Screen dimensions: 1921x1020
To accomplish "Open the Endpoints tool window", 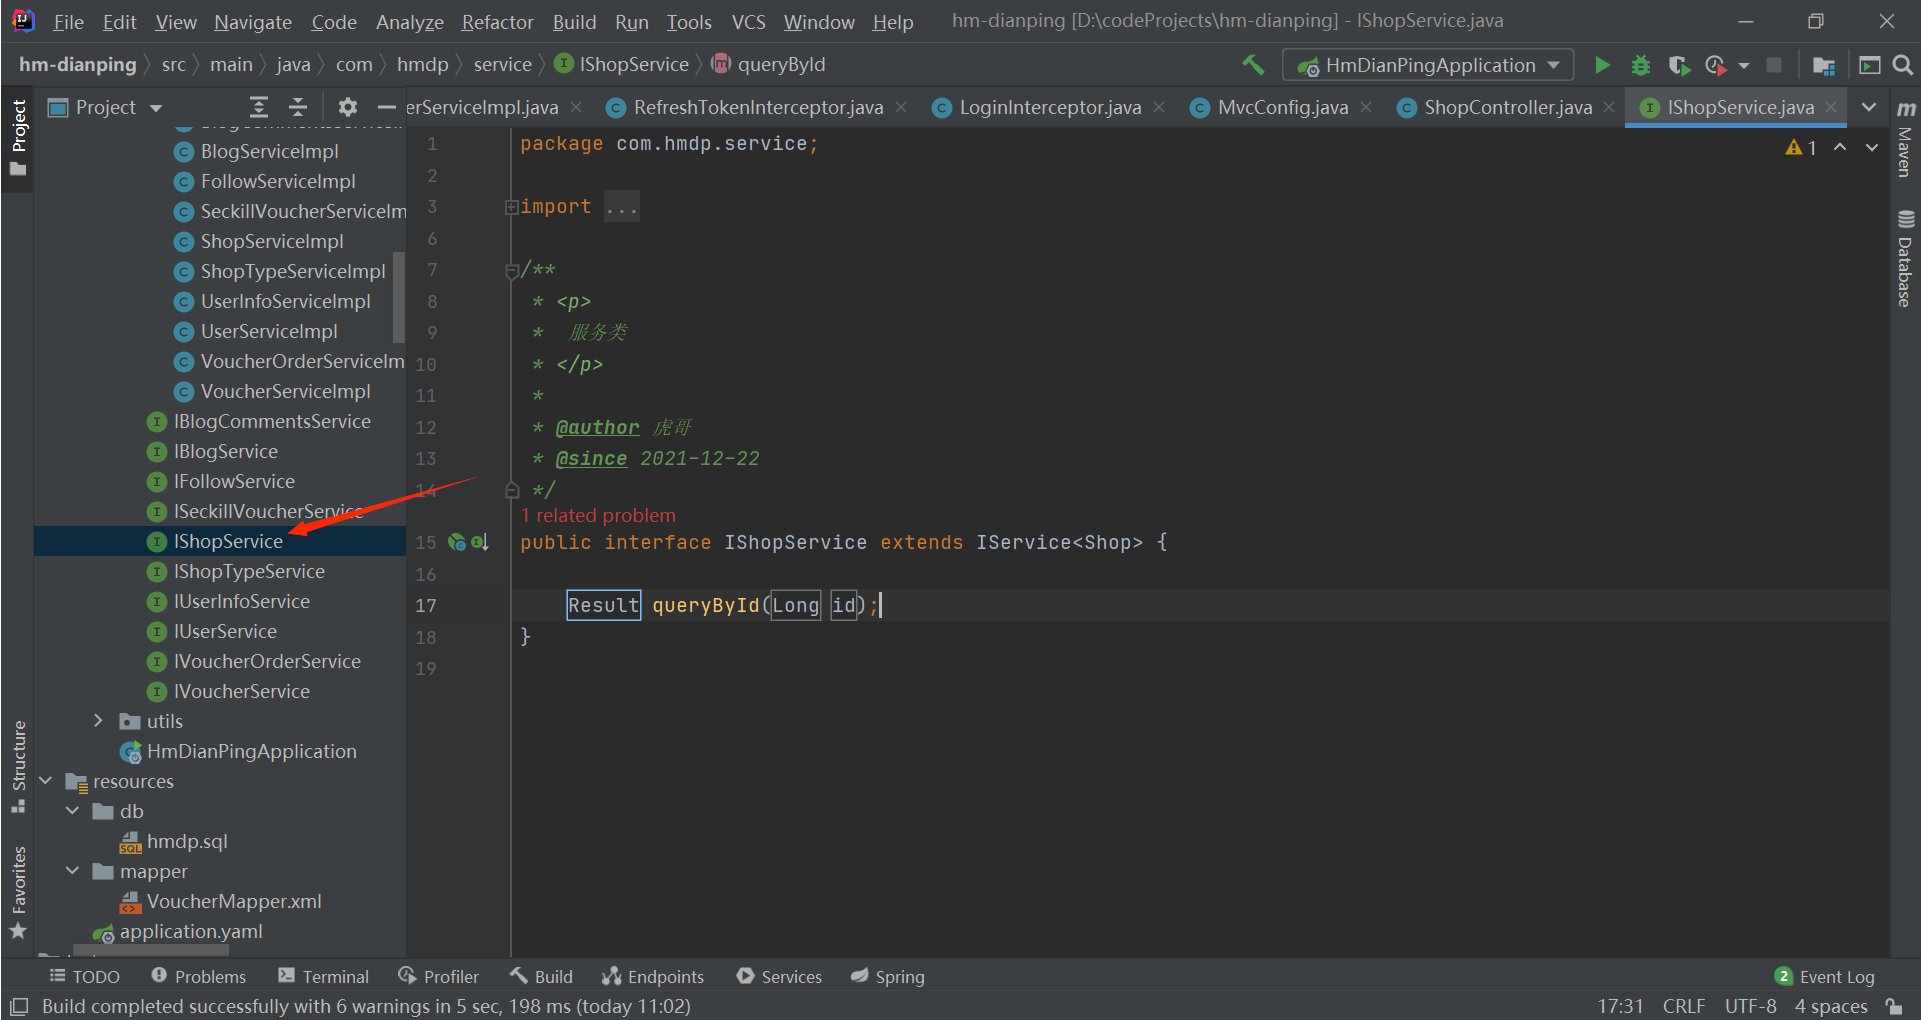I will pyautogui.click(x=653, y=977).
